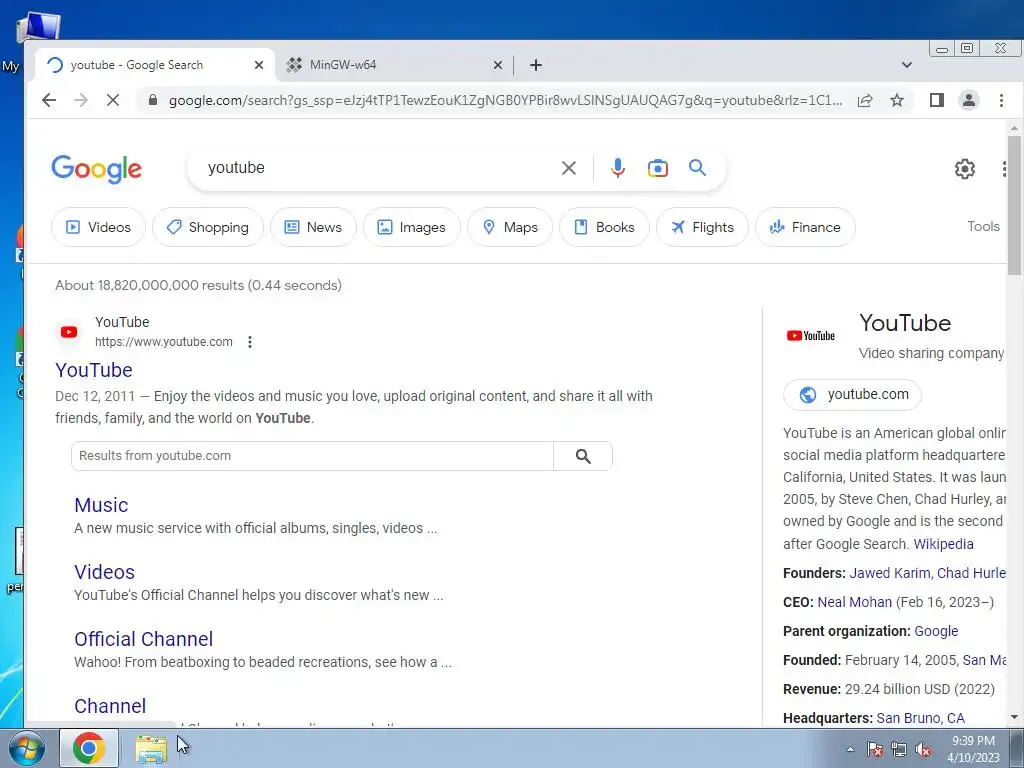This screenshot has width=1024, height=768.
Task: Open Windows Start button
Action: tap(26, 748)
